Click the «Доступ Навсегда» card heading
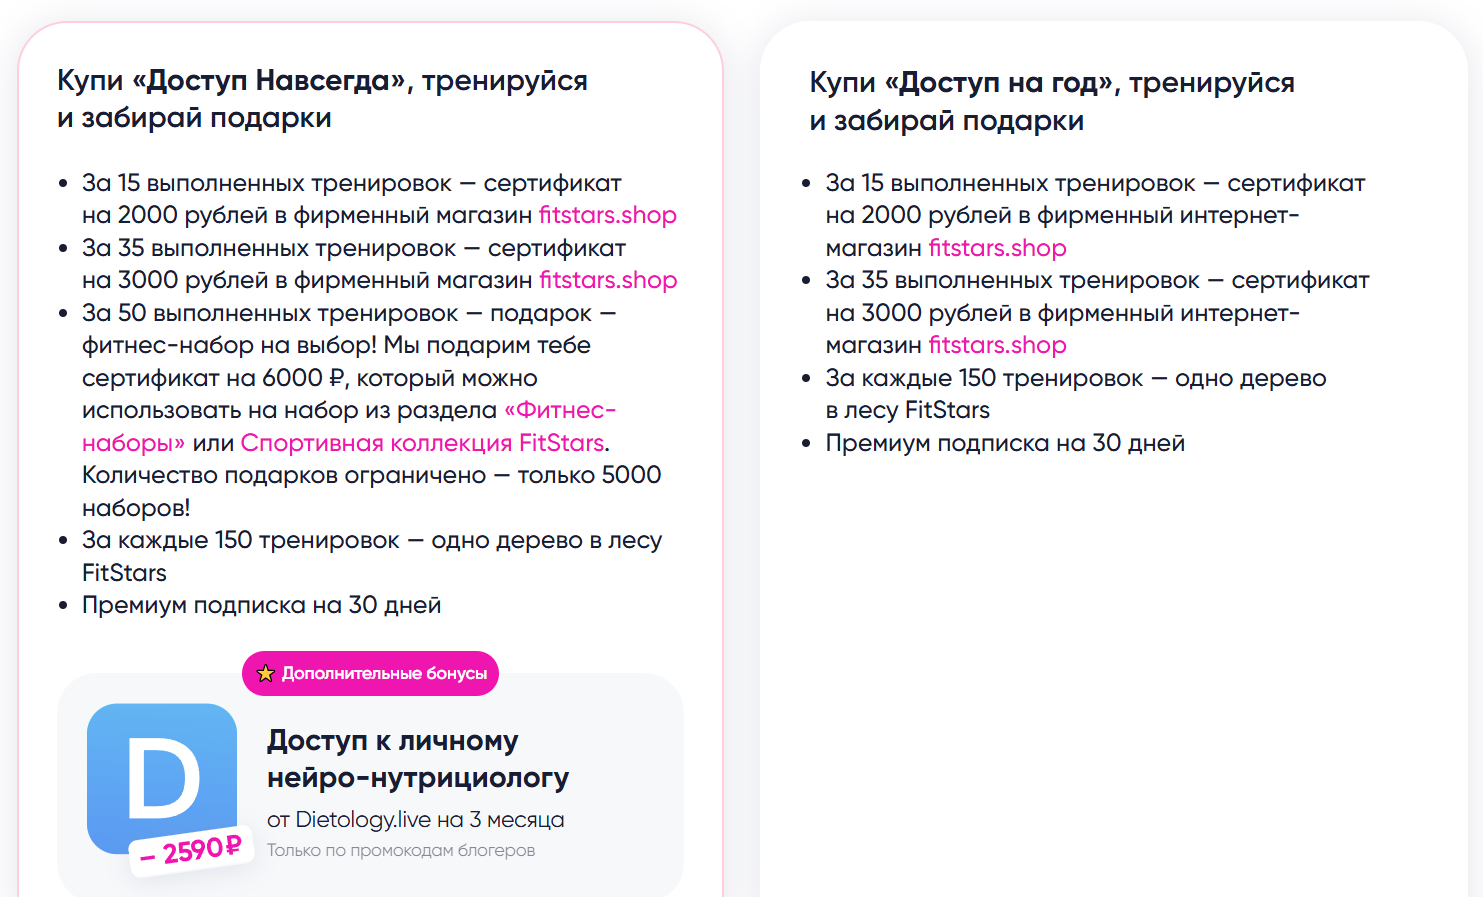 pyautogui.click(x=322, y=99)
